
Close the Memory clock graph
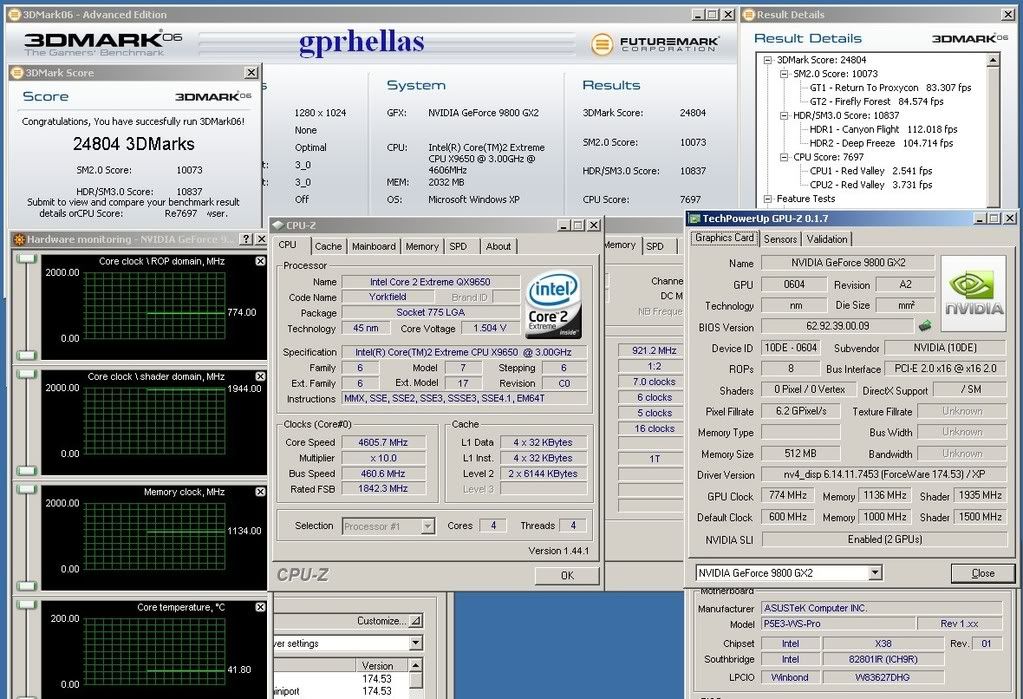click(x=260, y=491)
